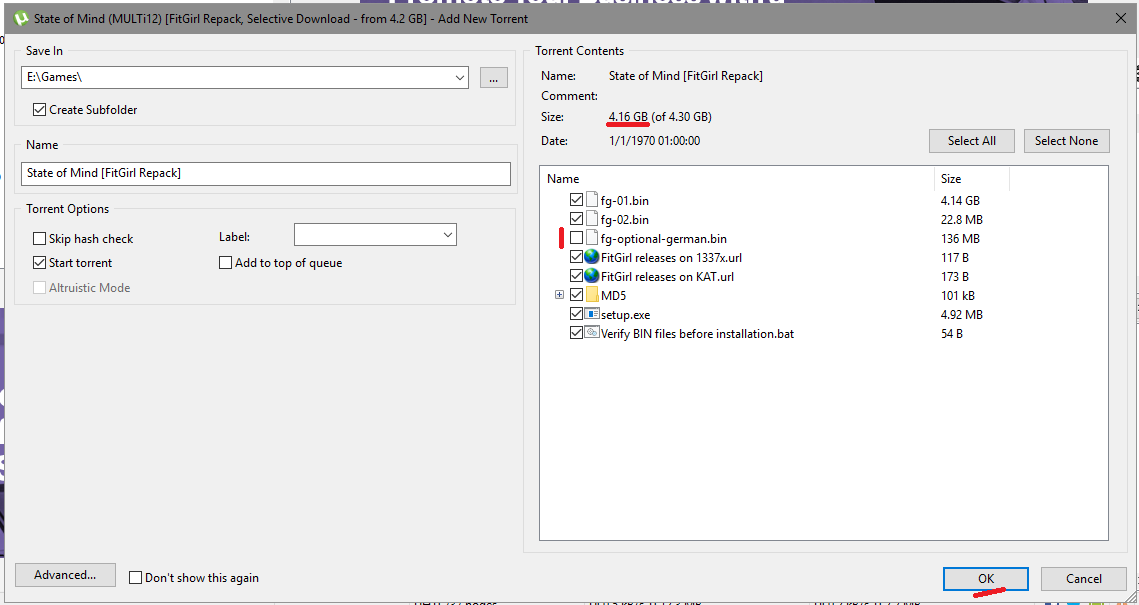Uncheck the fg-02.bin file checkbox
This screenshot has width=1139, height=605.
point(577,219)
